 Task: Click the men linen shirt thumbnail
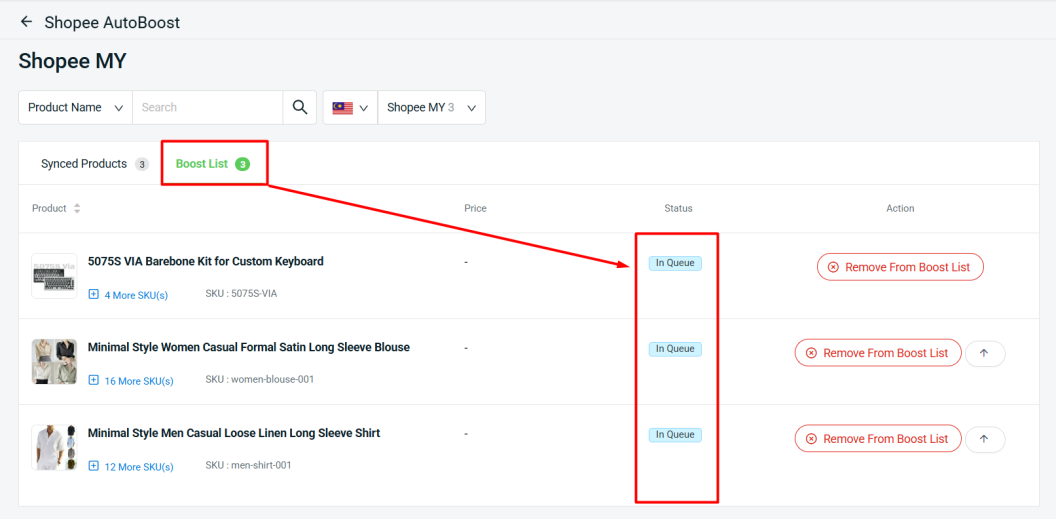point(54,447)
